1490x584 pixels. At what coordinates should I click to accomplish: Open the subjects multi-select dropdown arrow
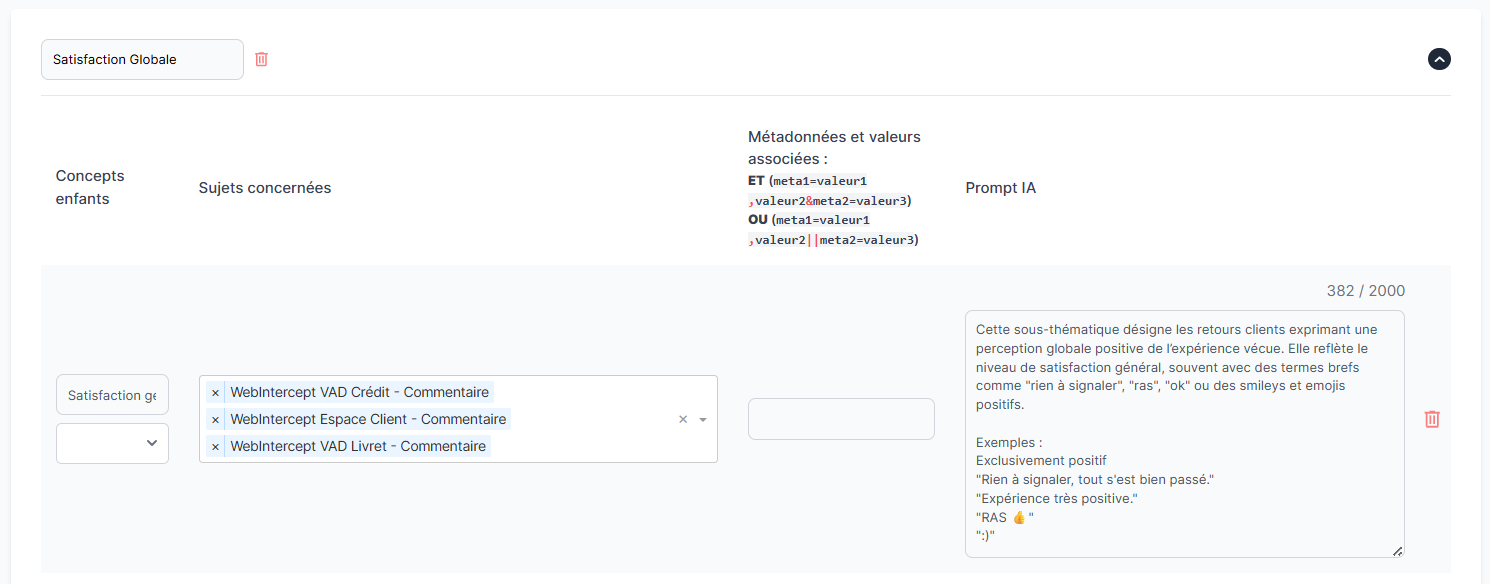[703, 420]
